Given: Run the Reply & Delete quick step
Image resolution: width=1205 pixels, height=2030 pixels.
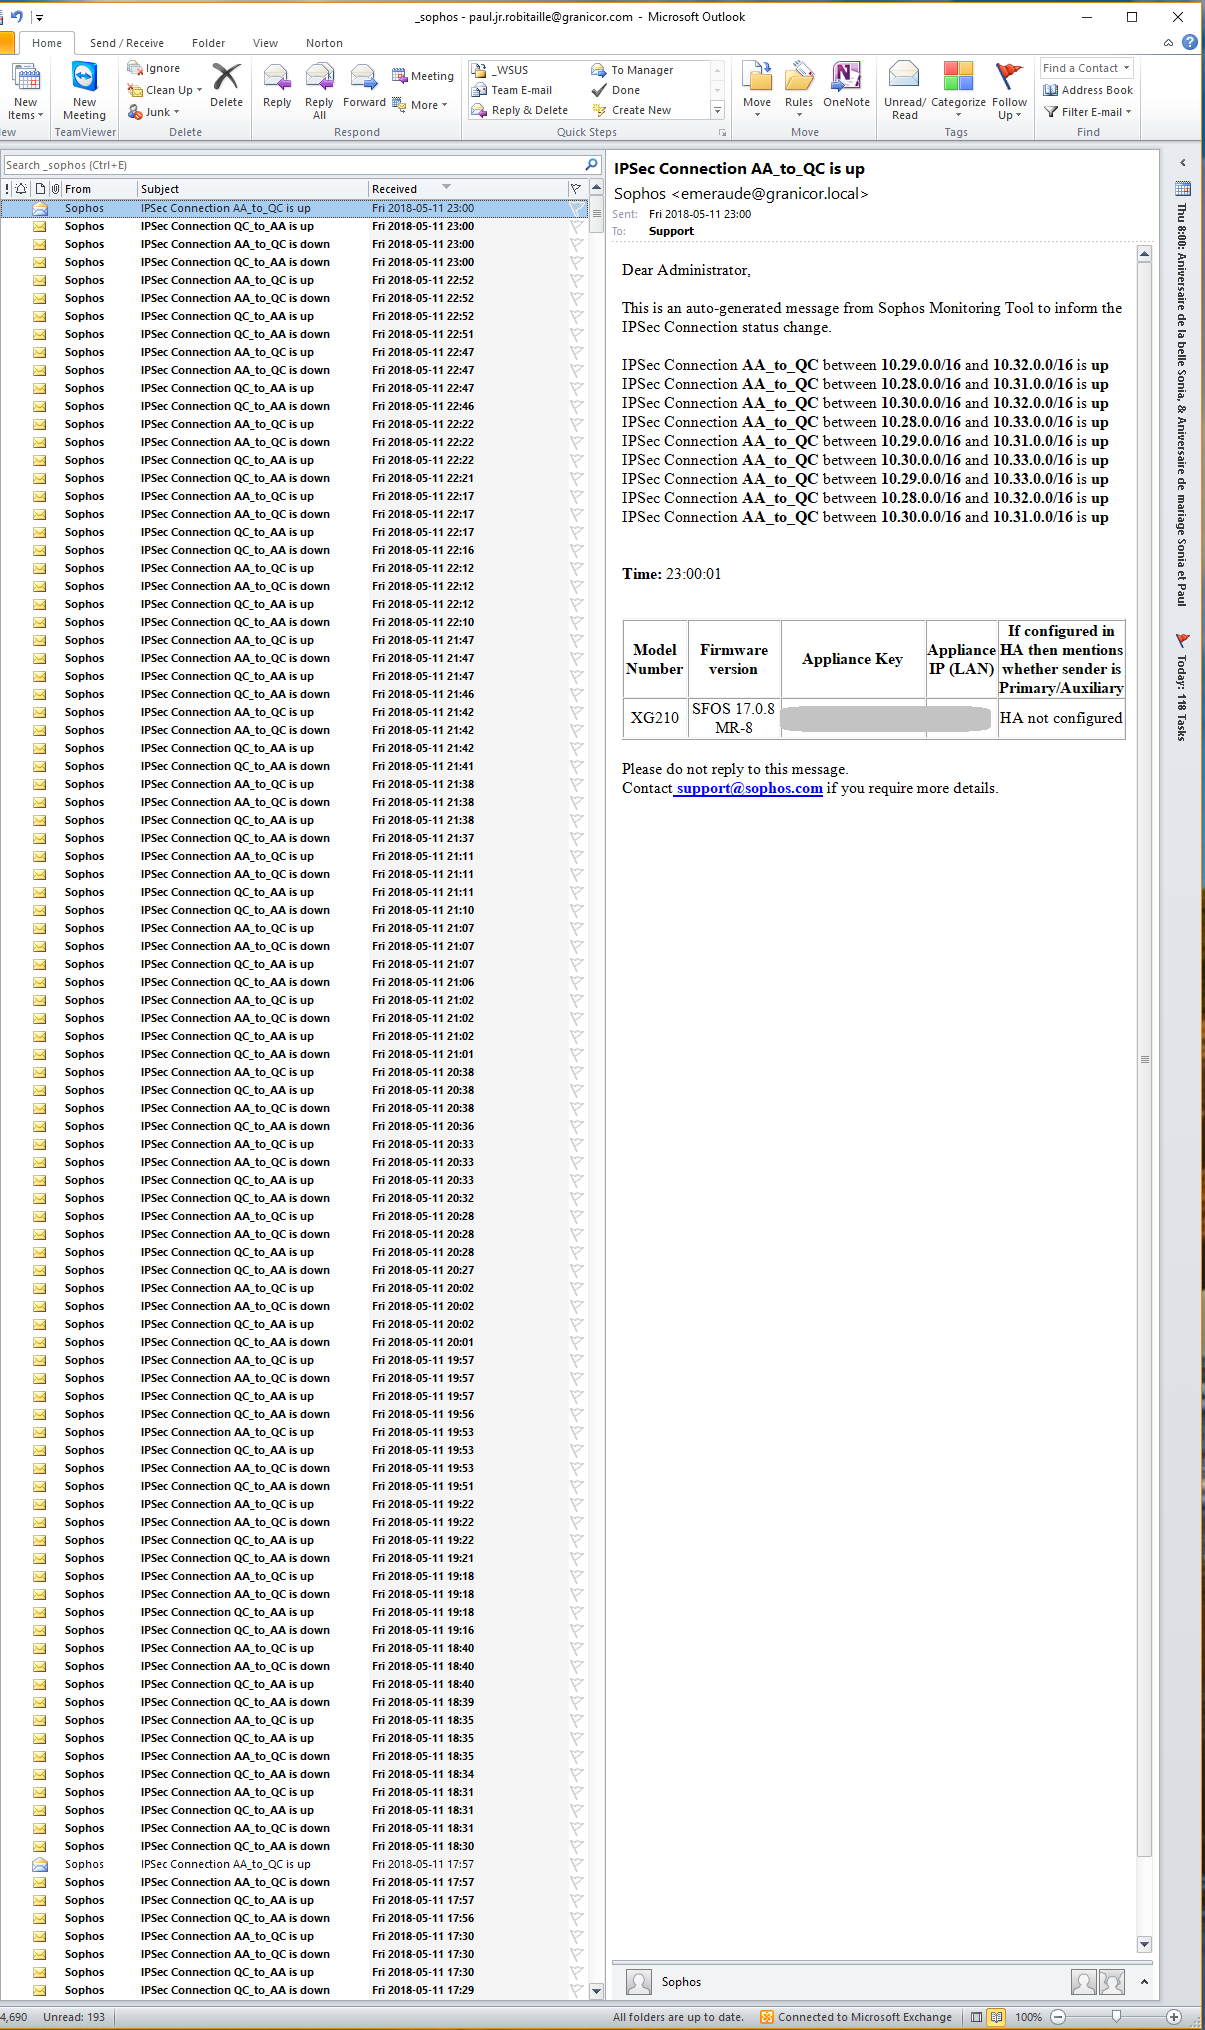Looking at the screenshot, I should 520,110.
